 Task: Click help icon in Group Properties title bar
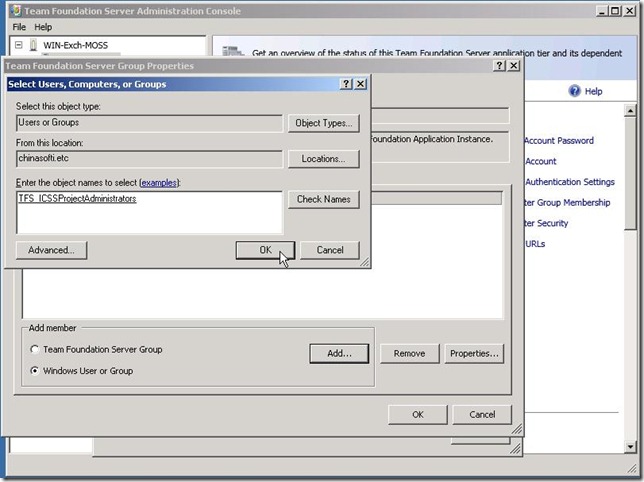[499, 66]
